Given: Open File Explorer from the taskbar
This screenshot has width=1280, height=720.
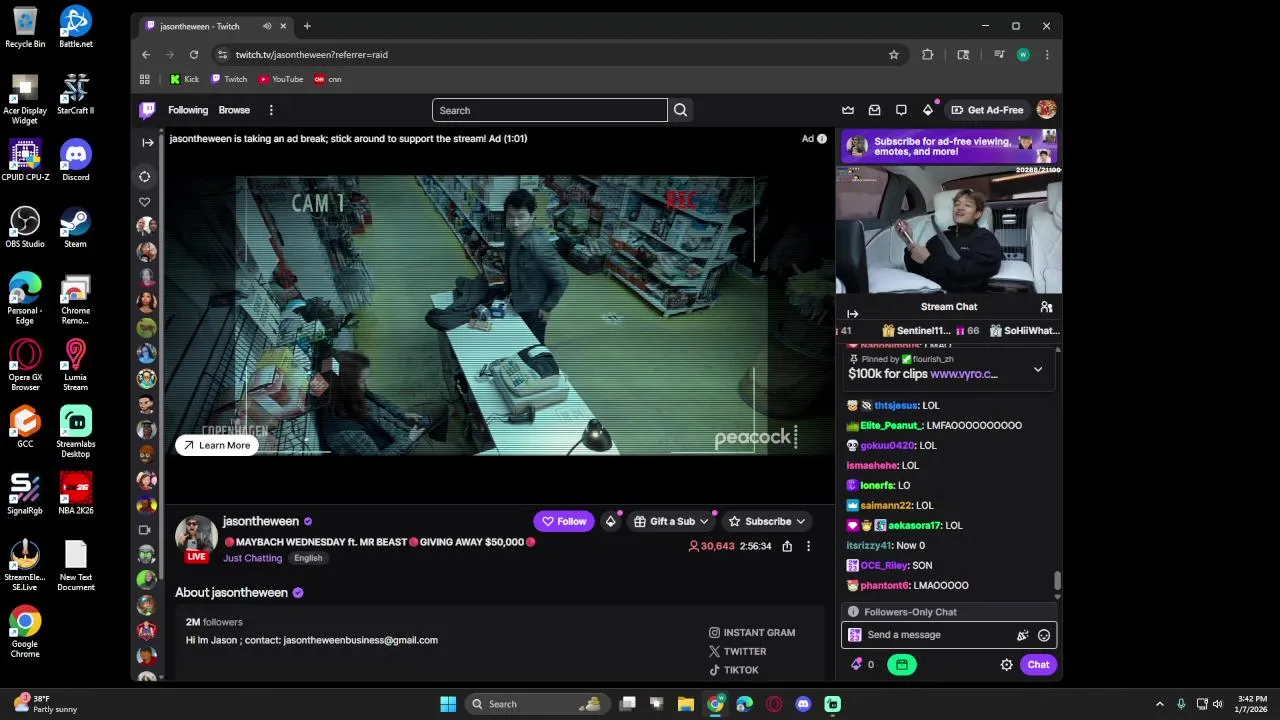Looking at the screenshot, I should pos(686,704).
